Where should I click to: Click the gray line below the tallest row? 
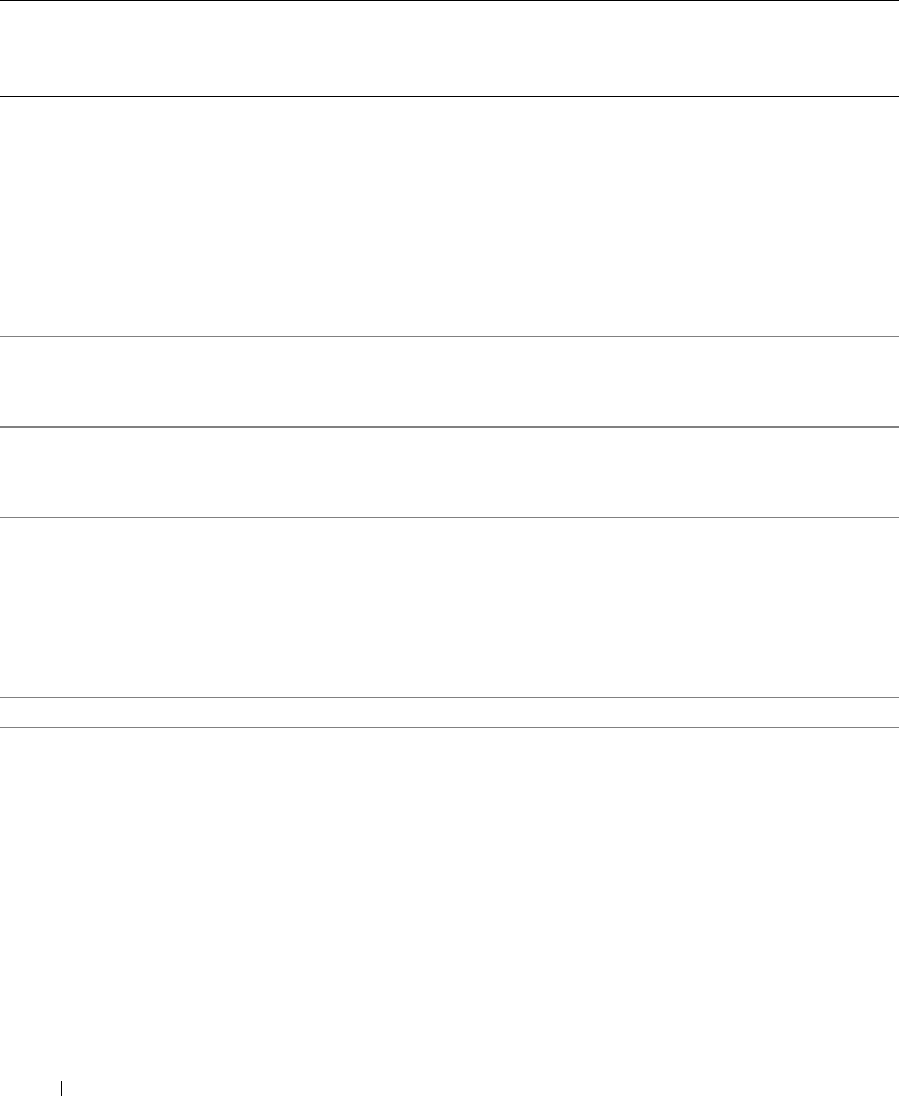coord(450,336)
